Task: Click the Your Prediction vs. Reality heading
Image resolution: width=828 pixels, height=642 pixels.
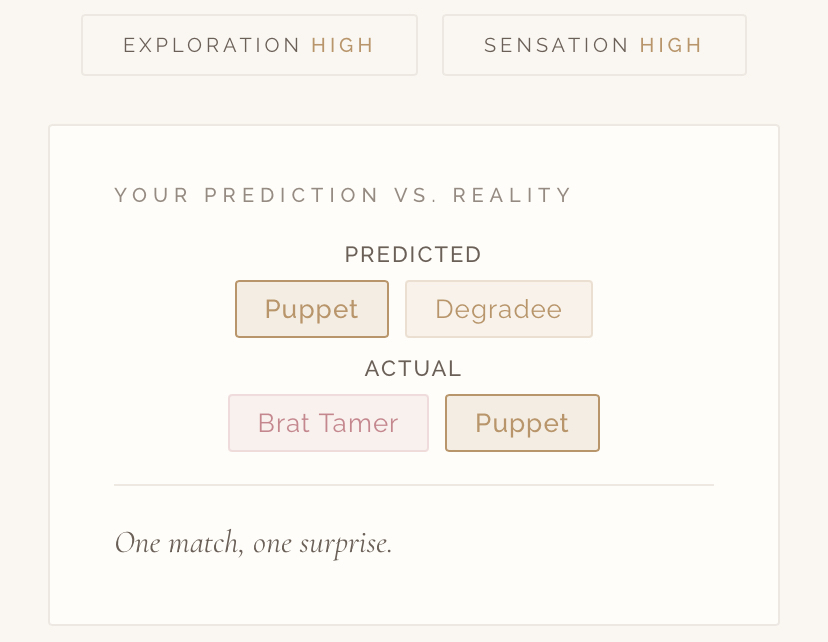Action: tap(344, 195)
